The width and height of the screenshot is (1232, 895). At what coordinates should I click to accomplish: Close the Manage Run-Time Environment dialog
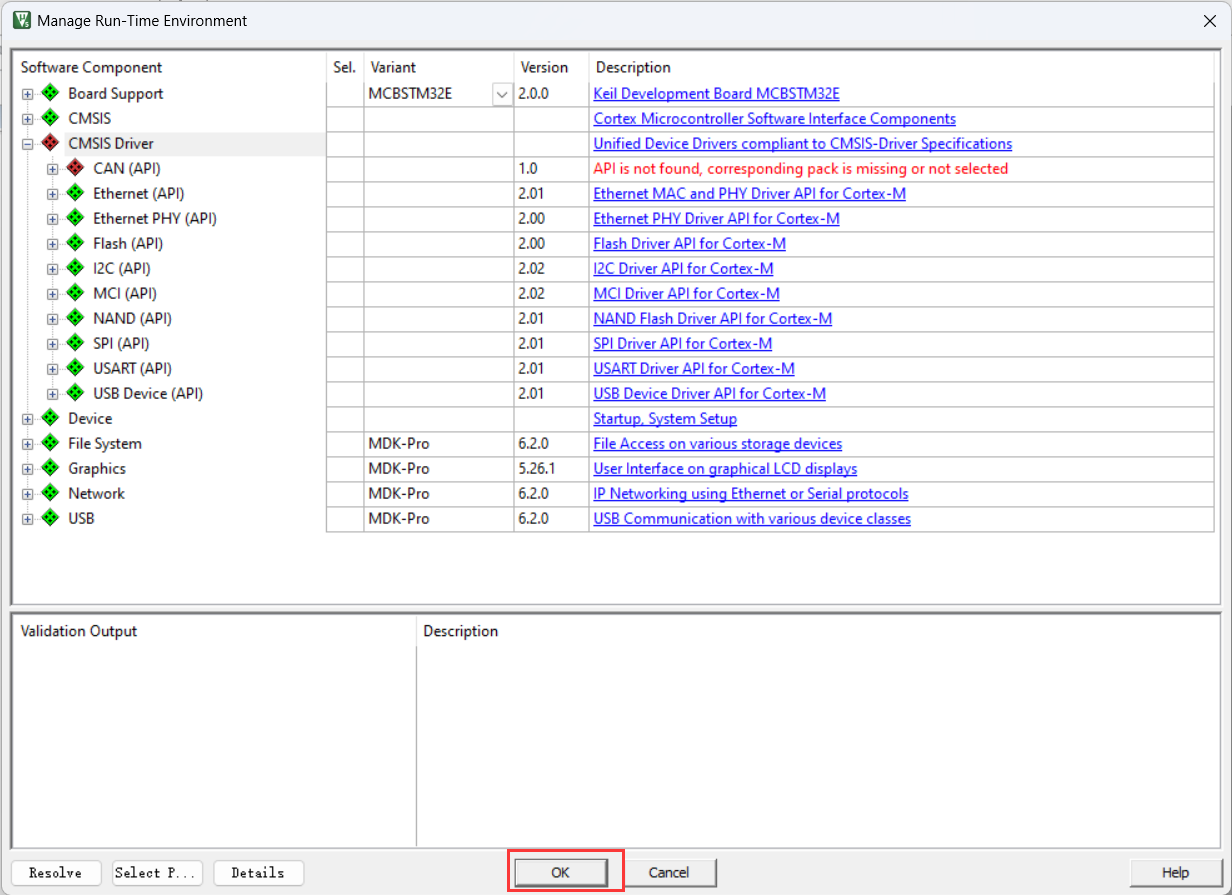tap(1212, 20)
